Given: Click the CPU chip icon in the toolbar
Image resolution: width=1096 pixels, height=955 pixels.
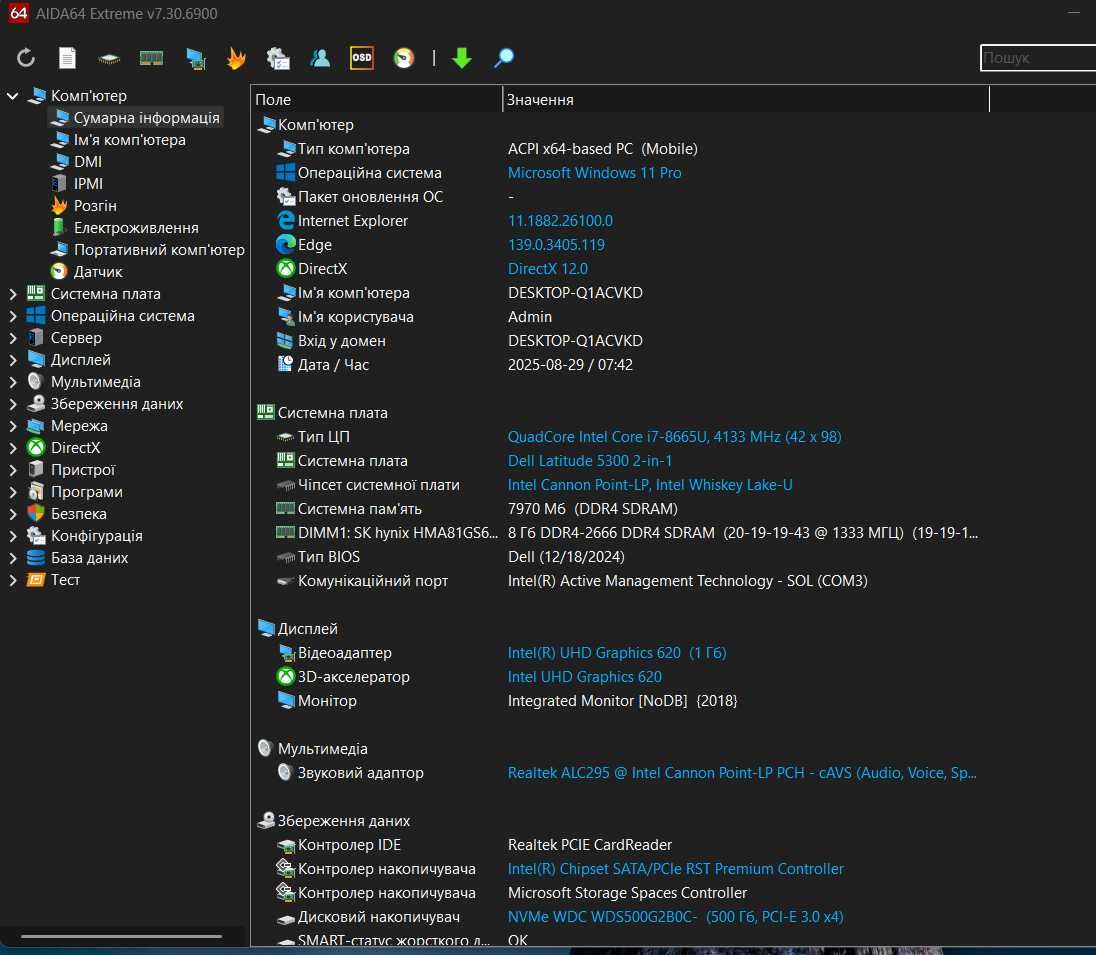Looking at the screenshot, I should pos(109,59).
